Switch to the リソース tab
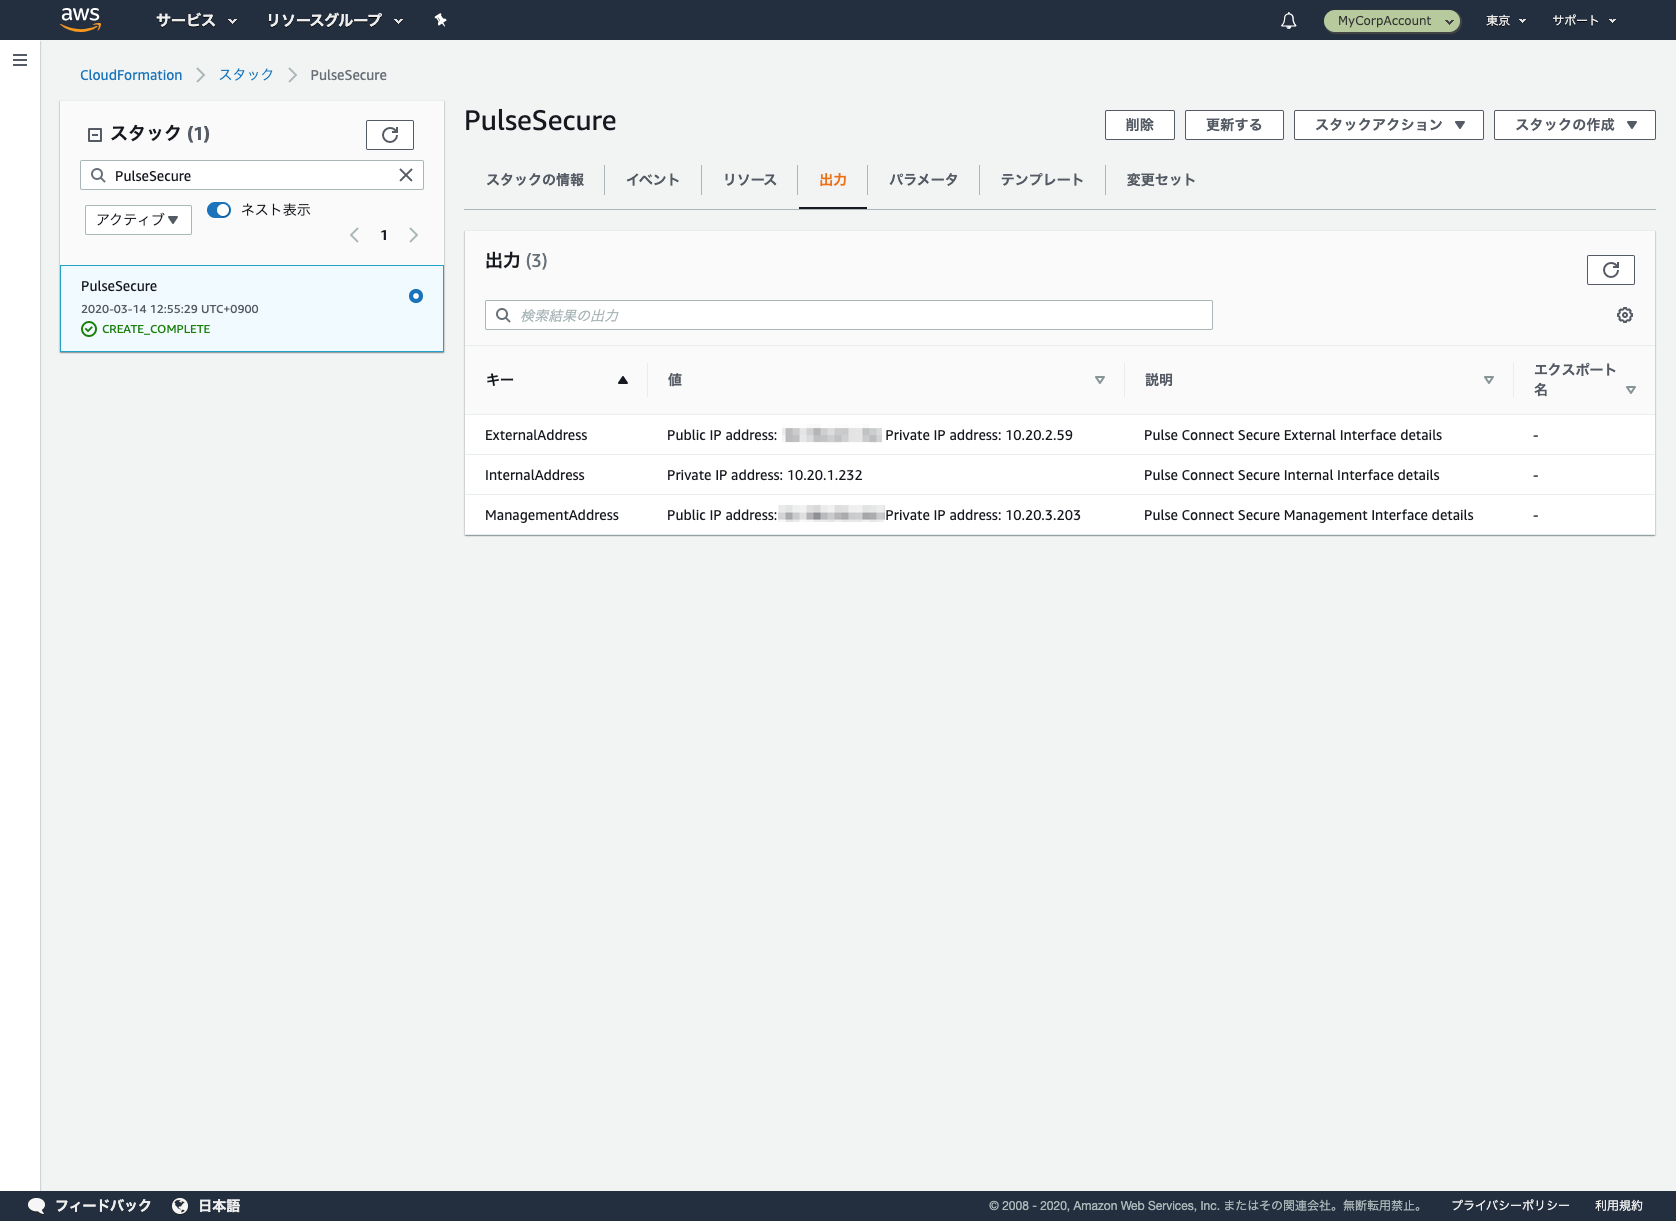Screen dimensions: 1676x1221 tap(750, 180)
